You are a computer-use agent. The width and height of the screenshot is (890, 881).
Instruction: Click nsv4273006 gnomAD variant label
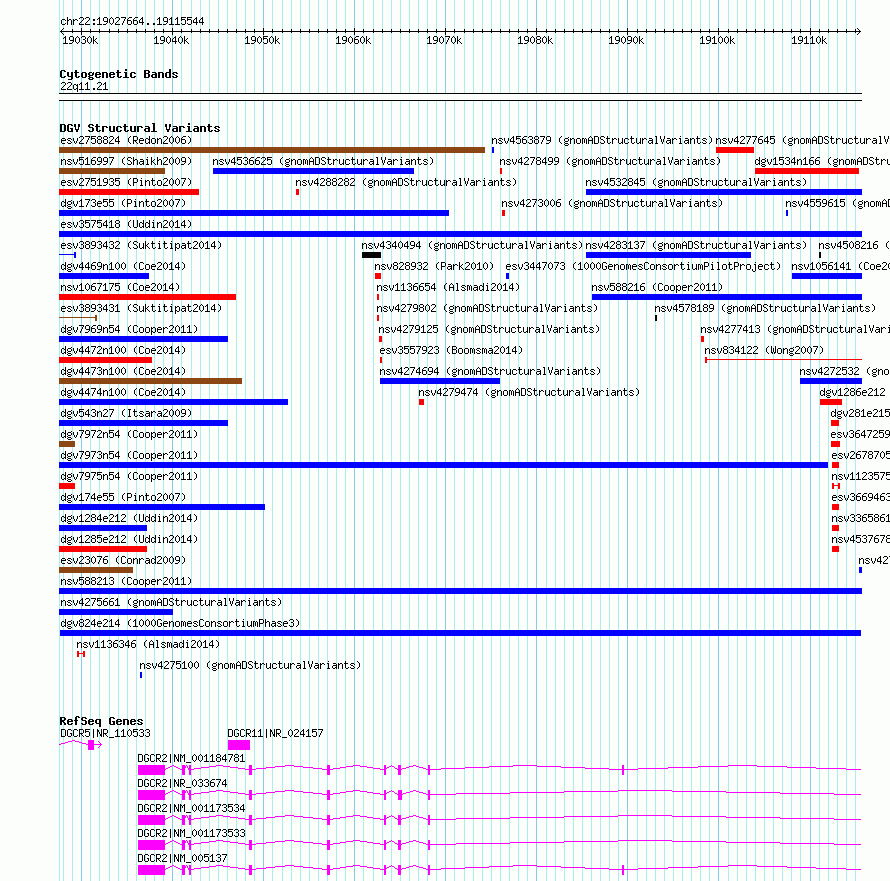click(x=612, y=203)
